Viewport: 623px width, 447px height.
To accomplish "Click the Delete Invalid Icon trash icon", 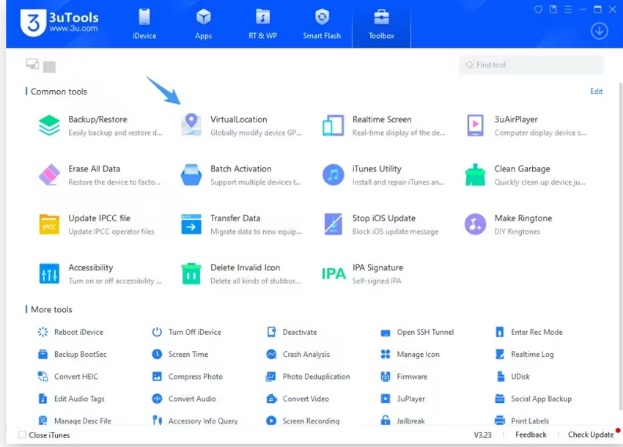I will pos(191,274).
